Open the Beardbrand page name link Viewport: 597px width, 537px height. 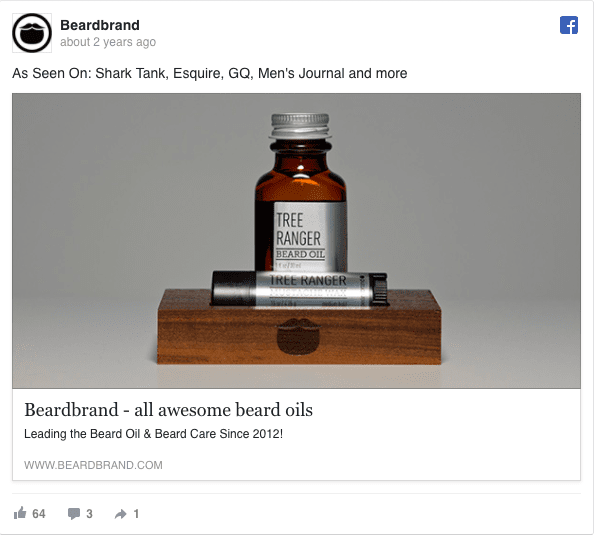coord(100,25)
